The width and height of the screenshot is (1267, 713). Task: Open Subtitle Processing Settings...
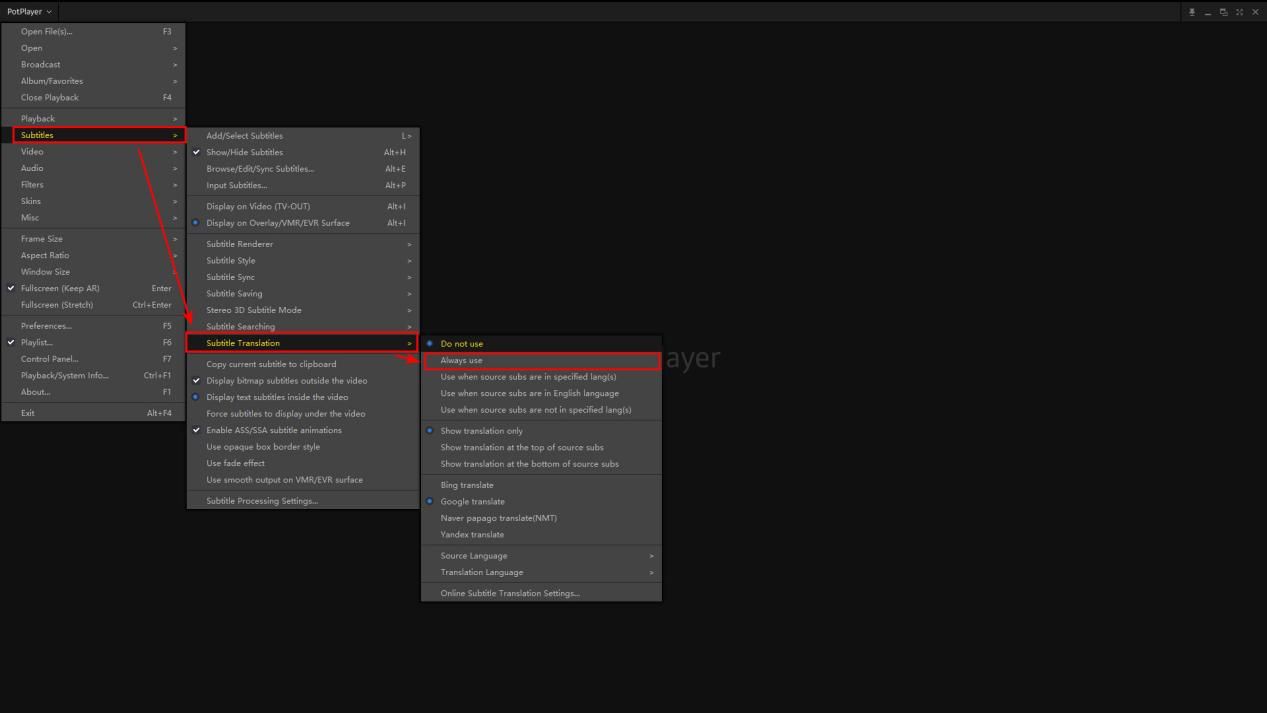click(302, 500)
